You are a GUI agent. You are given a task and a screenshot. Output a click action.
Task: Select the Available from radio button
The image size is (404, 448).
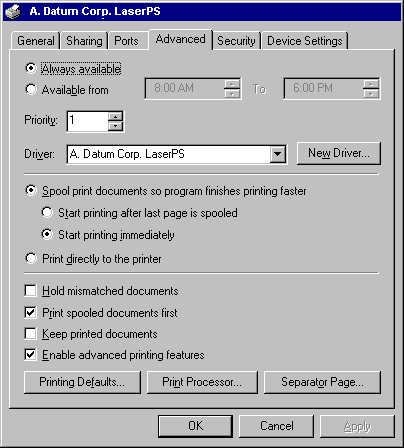click(31, 89)
